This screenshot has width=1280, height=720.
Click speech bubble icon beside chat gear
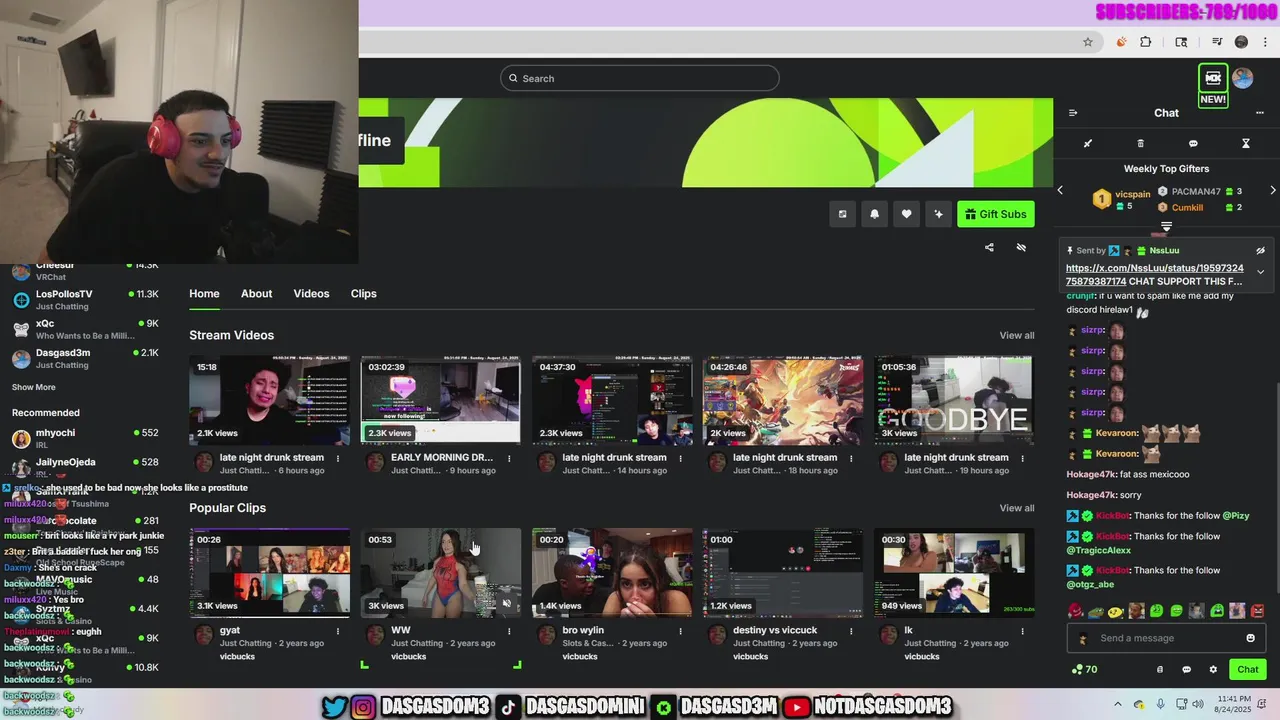(1186, 670)
